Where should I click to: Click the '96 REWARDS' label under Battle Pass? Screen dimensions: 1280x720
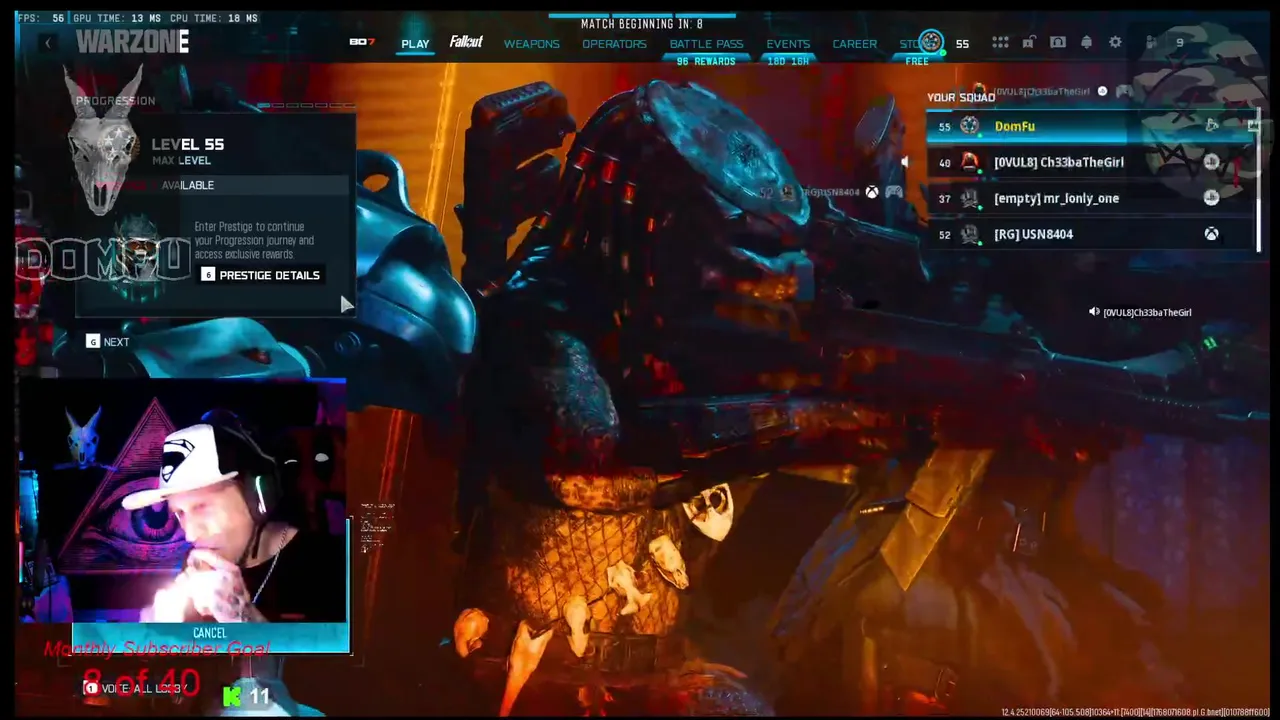706,62
